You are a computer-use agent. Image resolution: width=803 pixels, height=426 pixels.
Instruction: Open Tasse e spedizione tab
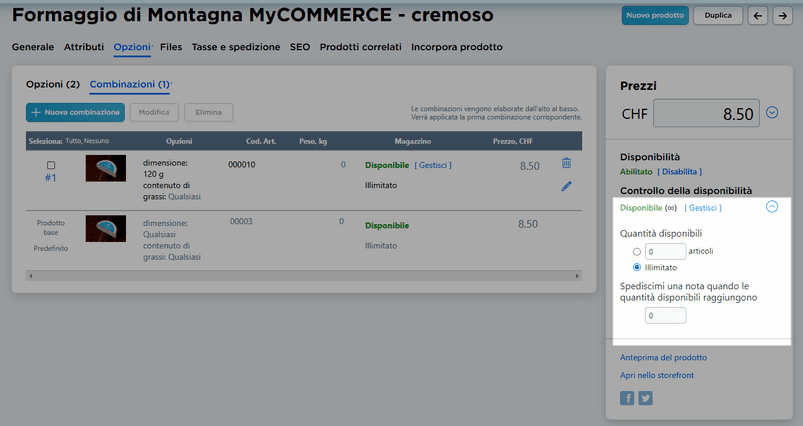coord(236,47)
